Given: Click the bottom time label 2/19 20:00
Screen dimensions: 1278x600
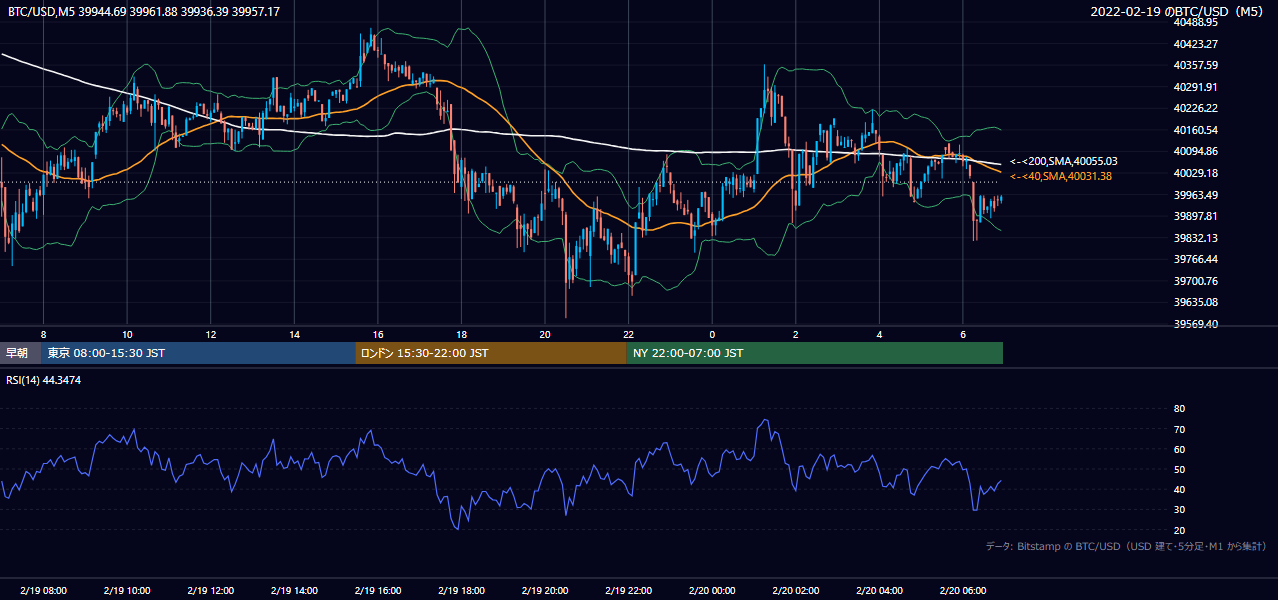Looking at the screenshot, I should pos(544,591).
